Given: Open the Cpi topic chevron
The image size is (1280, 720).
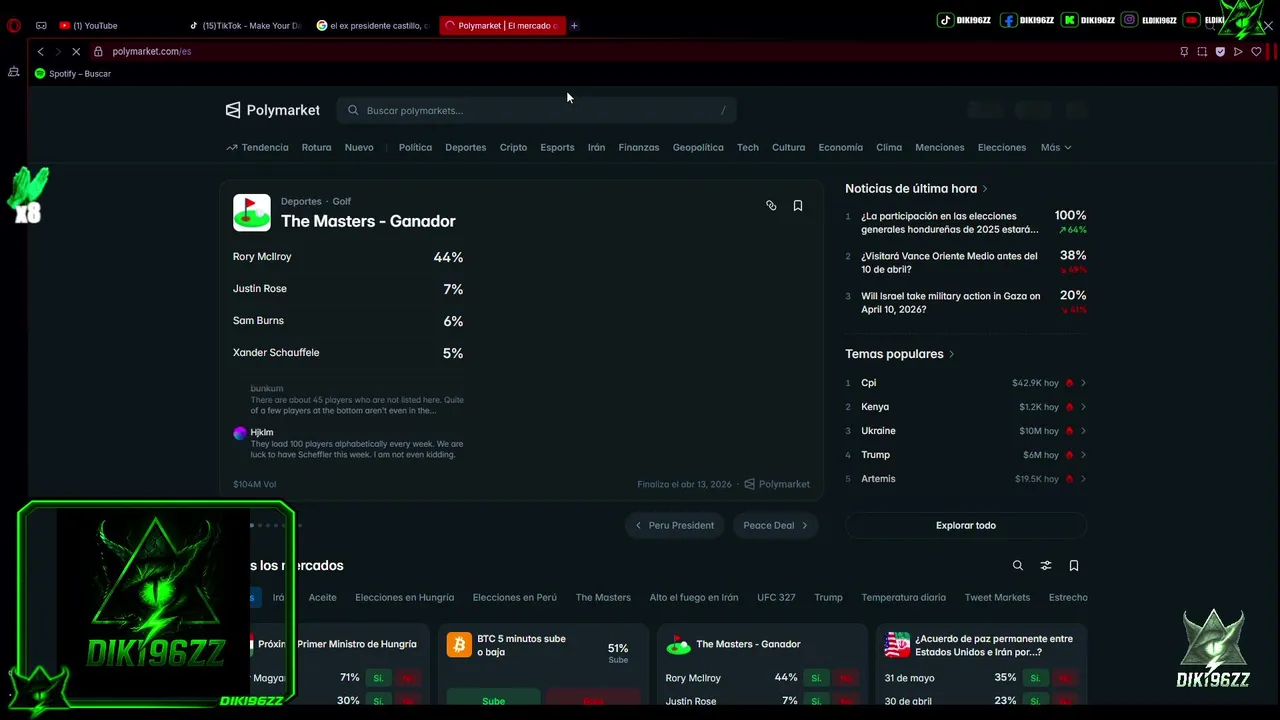Looking at the screenshot, I should [1083, 383].
